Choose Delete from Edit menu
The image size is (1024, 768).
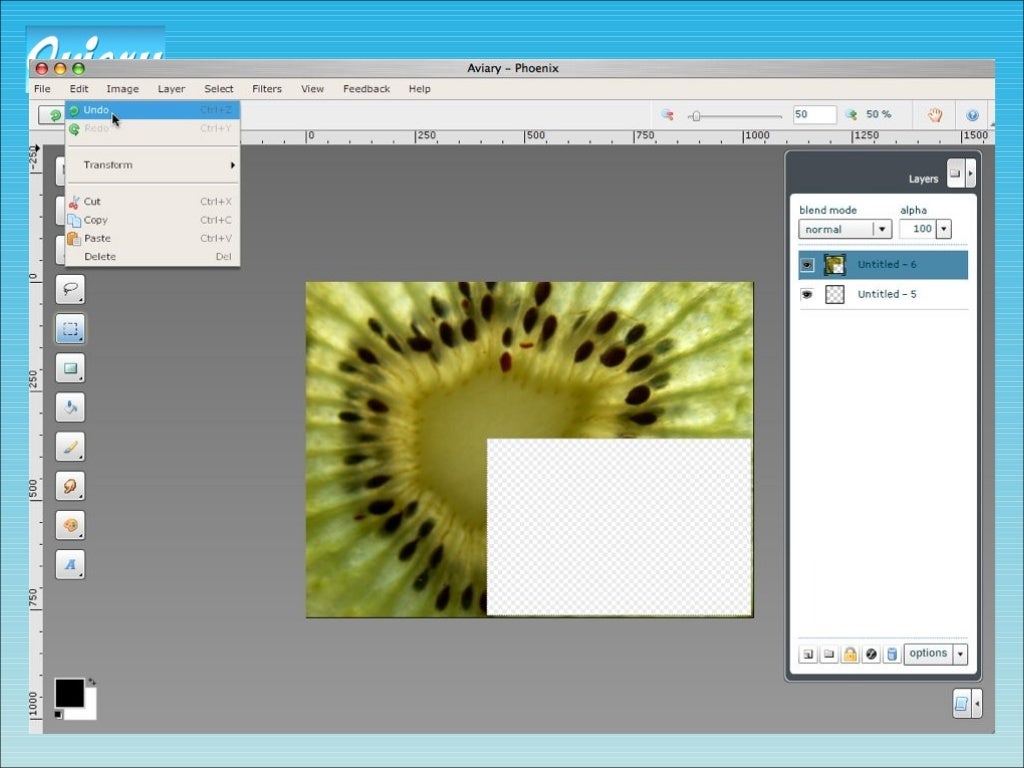[x=153, y=257]
